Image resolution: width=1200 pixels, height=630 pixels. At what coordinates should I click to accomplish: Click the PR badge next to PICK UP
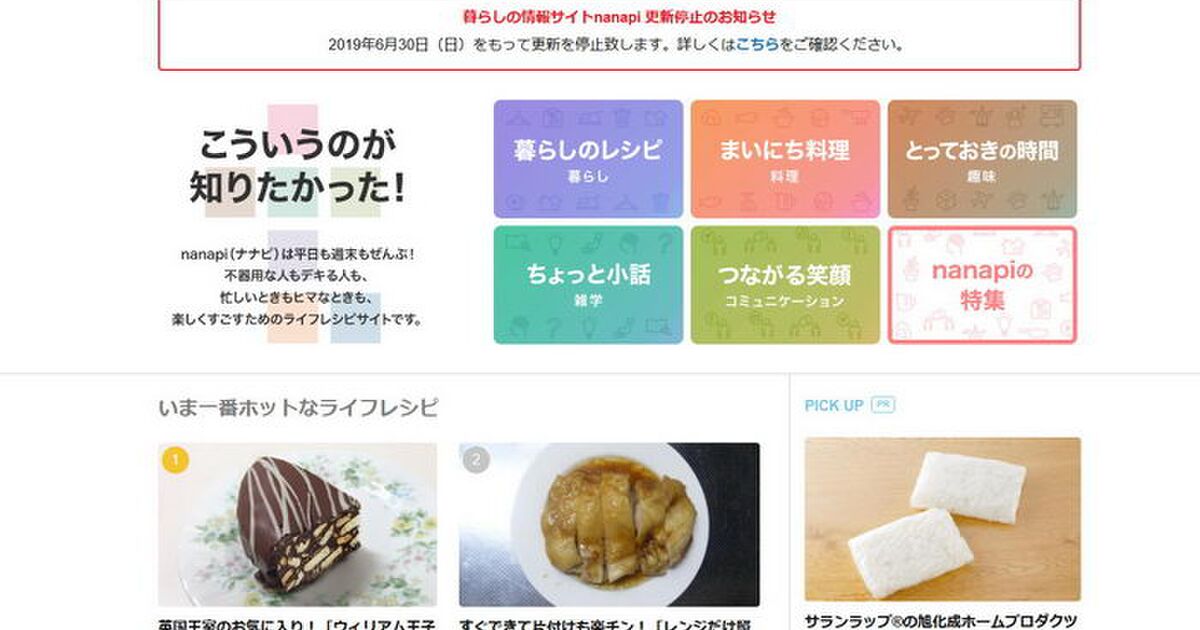pyautogui.click(x=882, y=405)
